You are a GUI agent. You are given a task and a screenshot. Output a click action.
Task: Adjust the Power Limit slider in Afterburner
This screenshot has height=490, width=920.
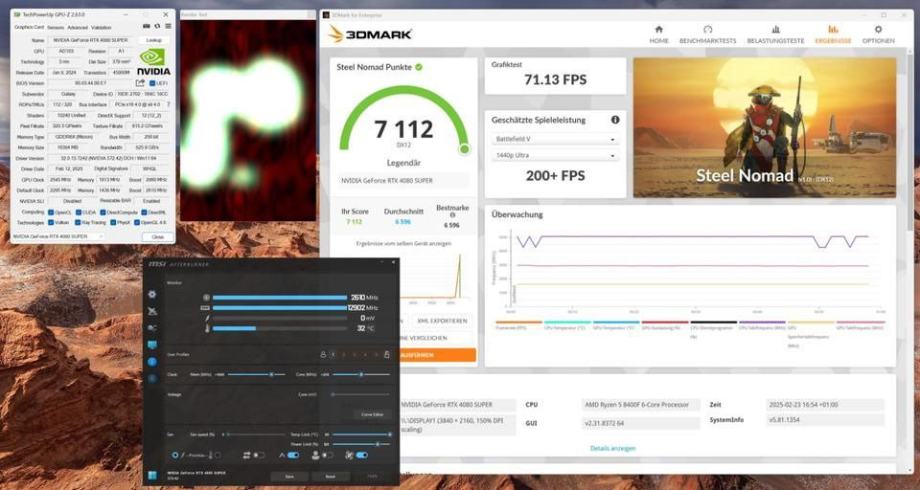[361, 444]
